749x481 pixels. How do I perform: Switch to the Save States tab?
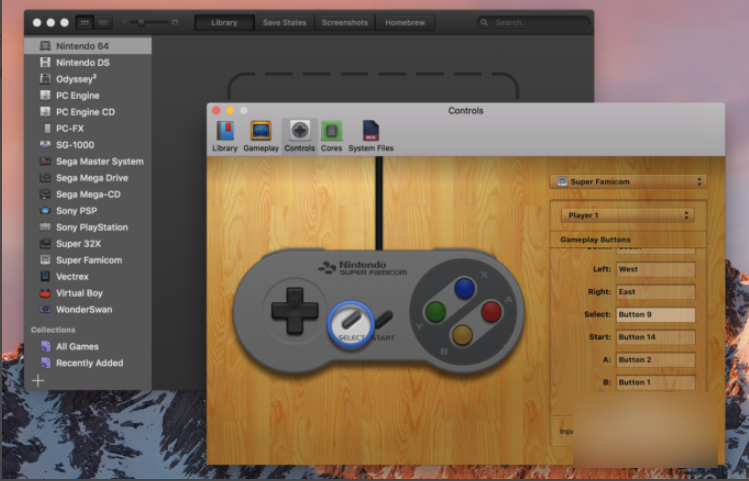(x=284, y=22)
